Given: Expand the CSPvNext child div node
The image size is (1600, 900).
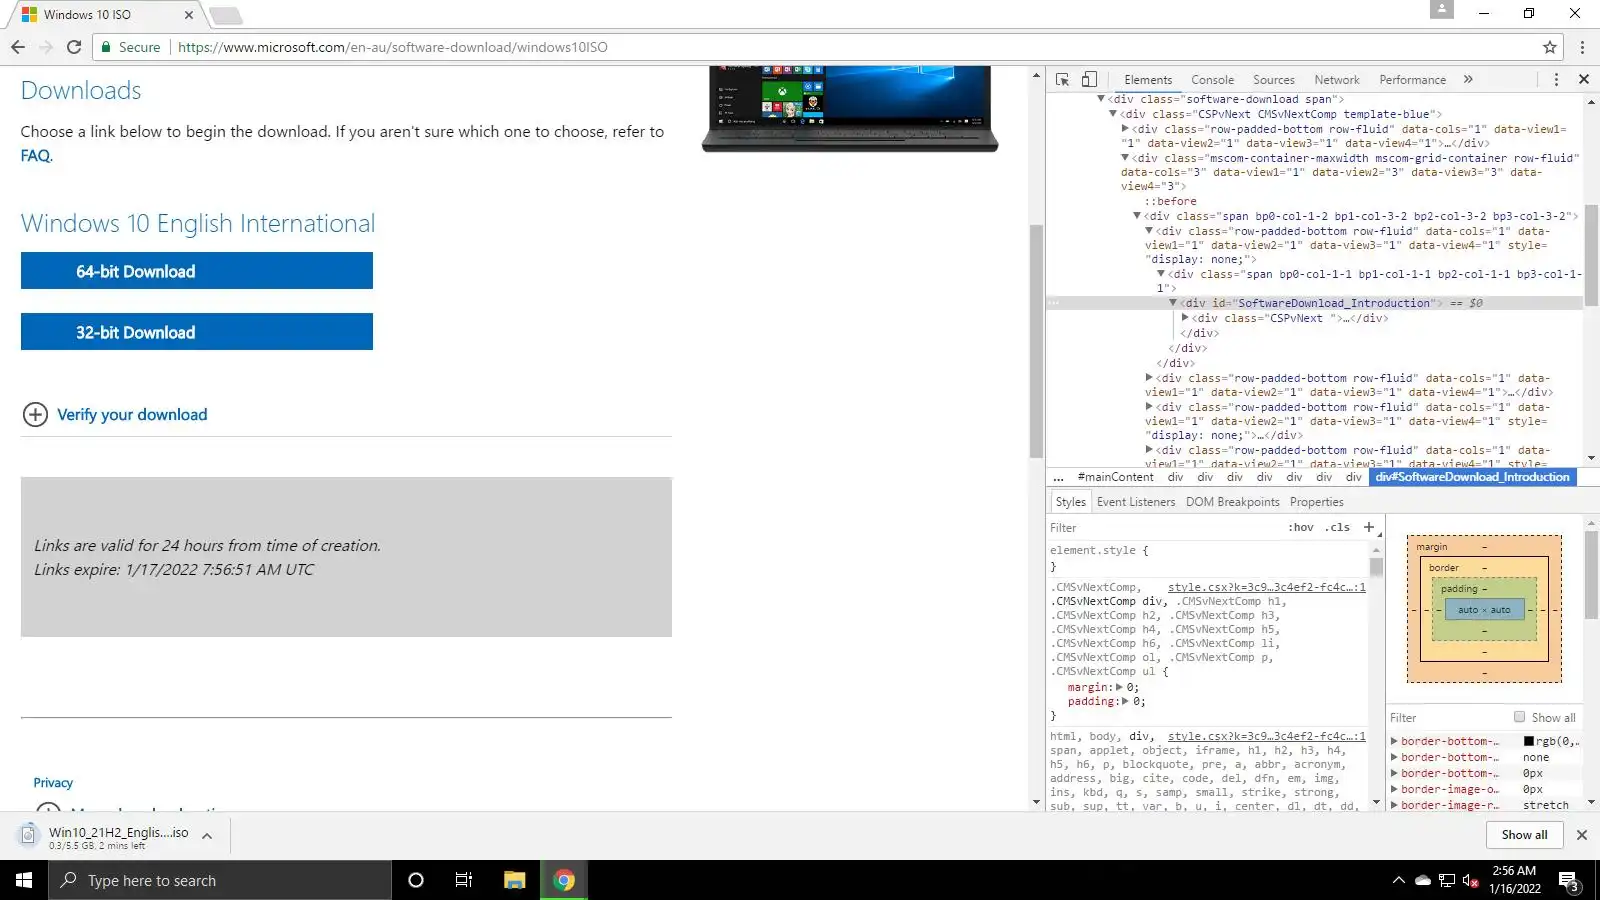Looking at the screenshot, I should (1185, 318).
